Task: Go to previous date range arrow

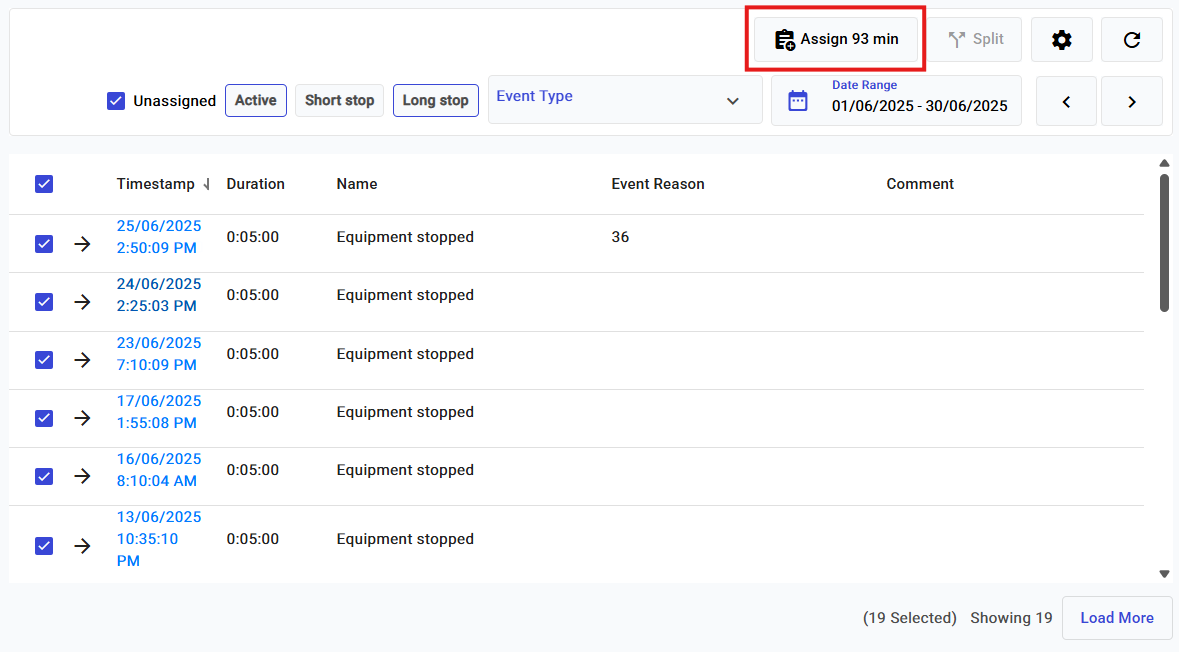Action: pyautogui.click(x=1066, y=101)
